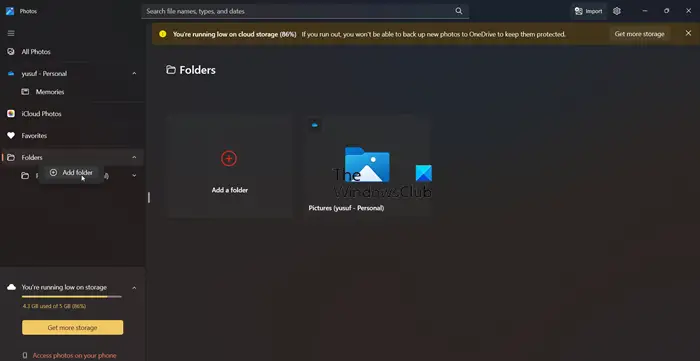This screenshot has width=700, height=361.
Task: Click the red plus Add a folder tile
Action: (x=229, y=166)
